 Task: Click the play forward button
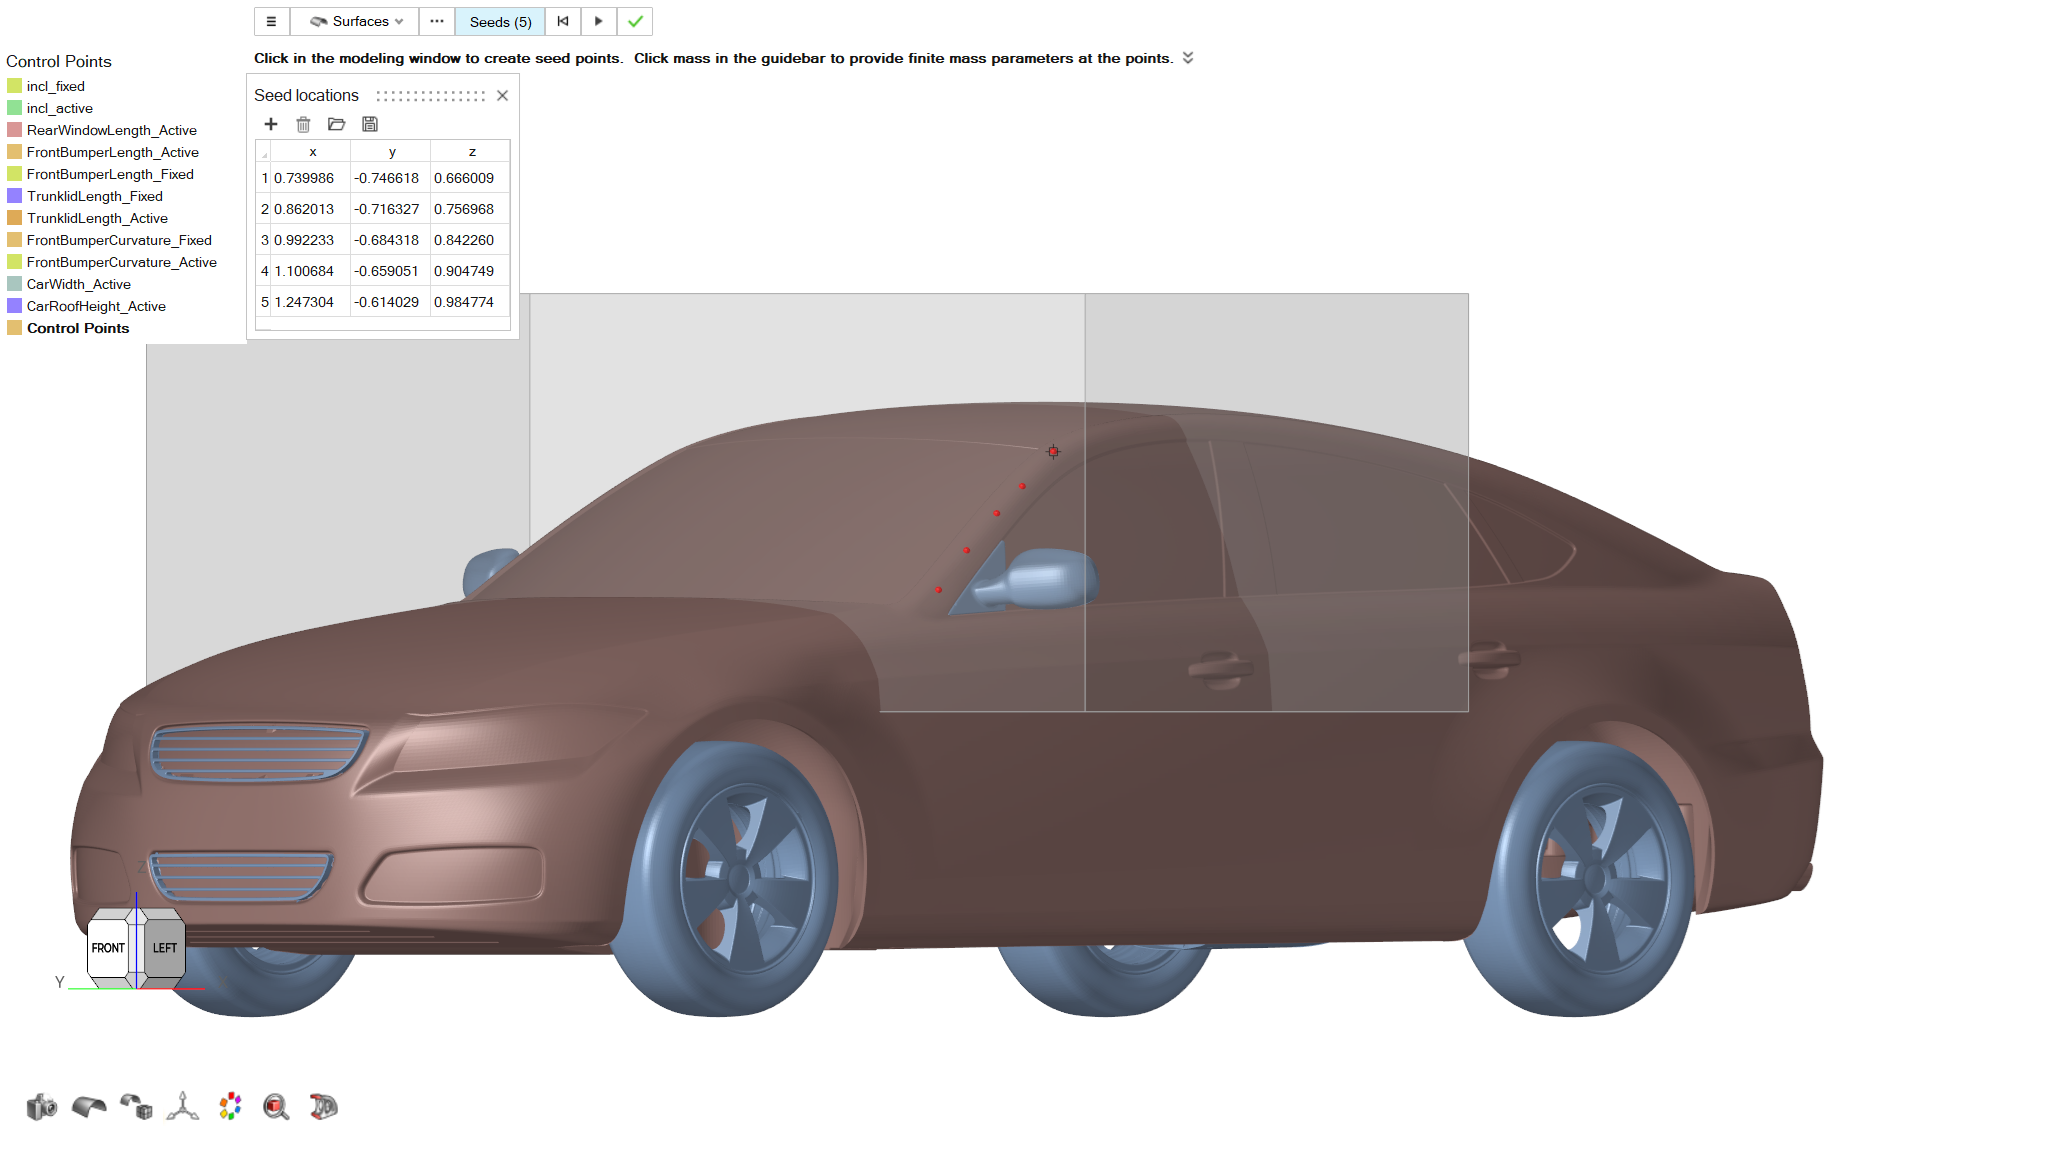[x=598, y=21]
